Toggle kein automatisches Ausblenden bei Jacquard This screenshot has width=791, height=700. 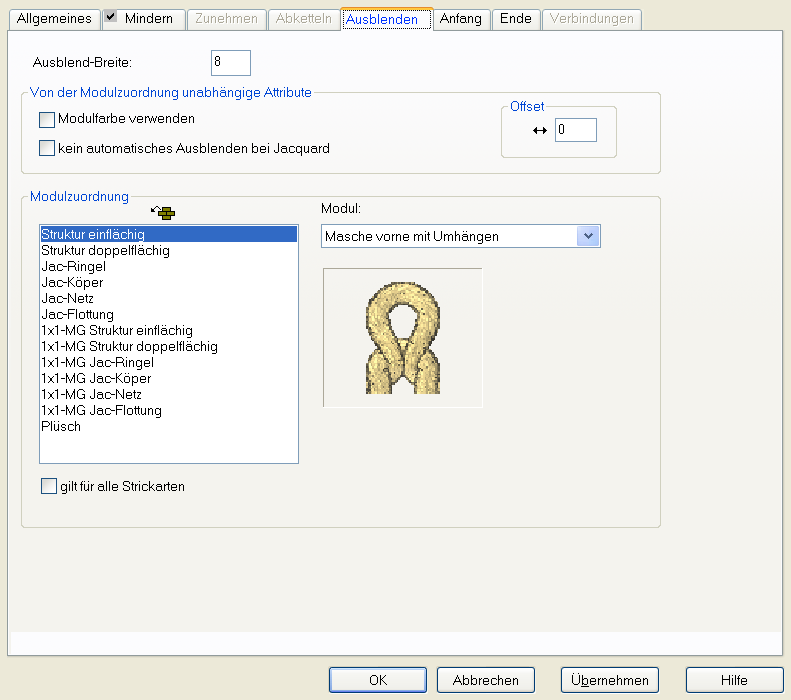click(x=46, y=148)
